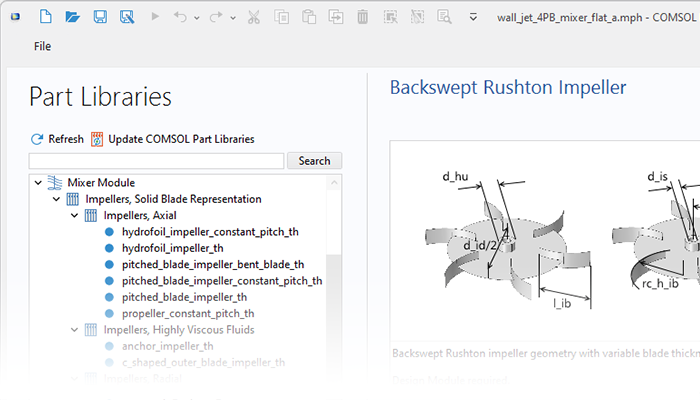Click the tree scrollbar up arrow

click(334, 183)
